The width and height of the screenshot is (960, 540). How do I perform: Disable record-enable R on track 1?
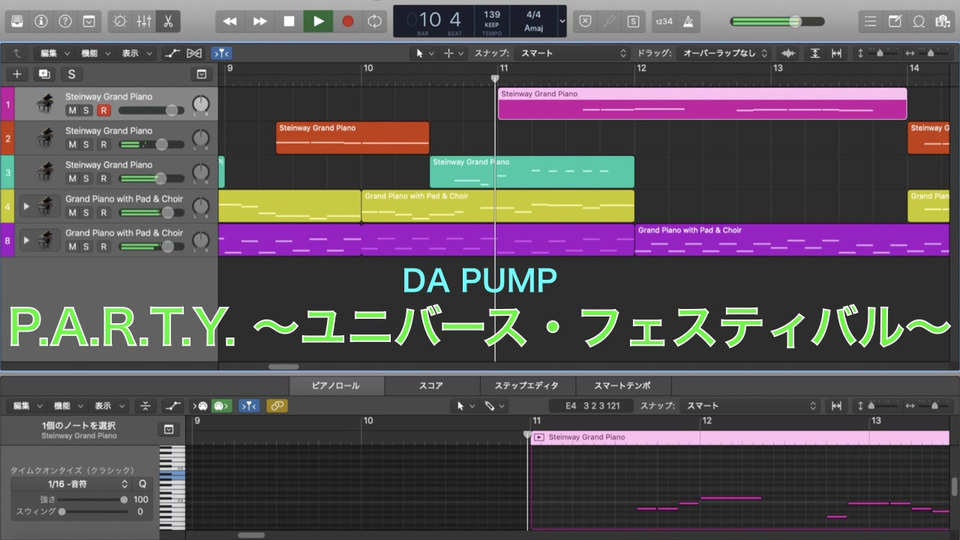[x=103, y=110]
